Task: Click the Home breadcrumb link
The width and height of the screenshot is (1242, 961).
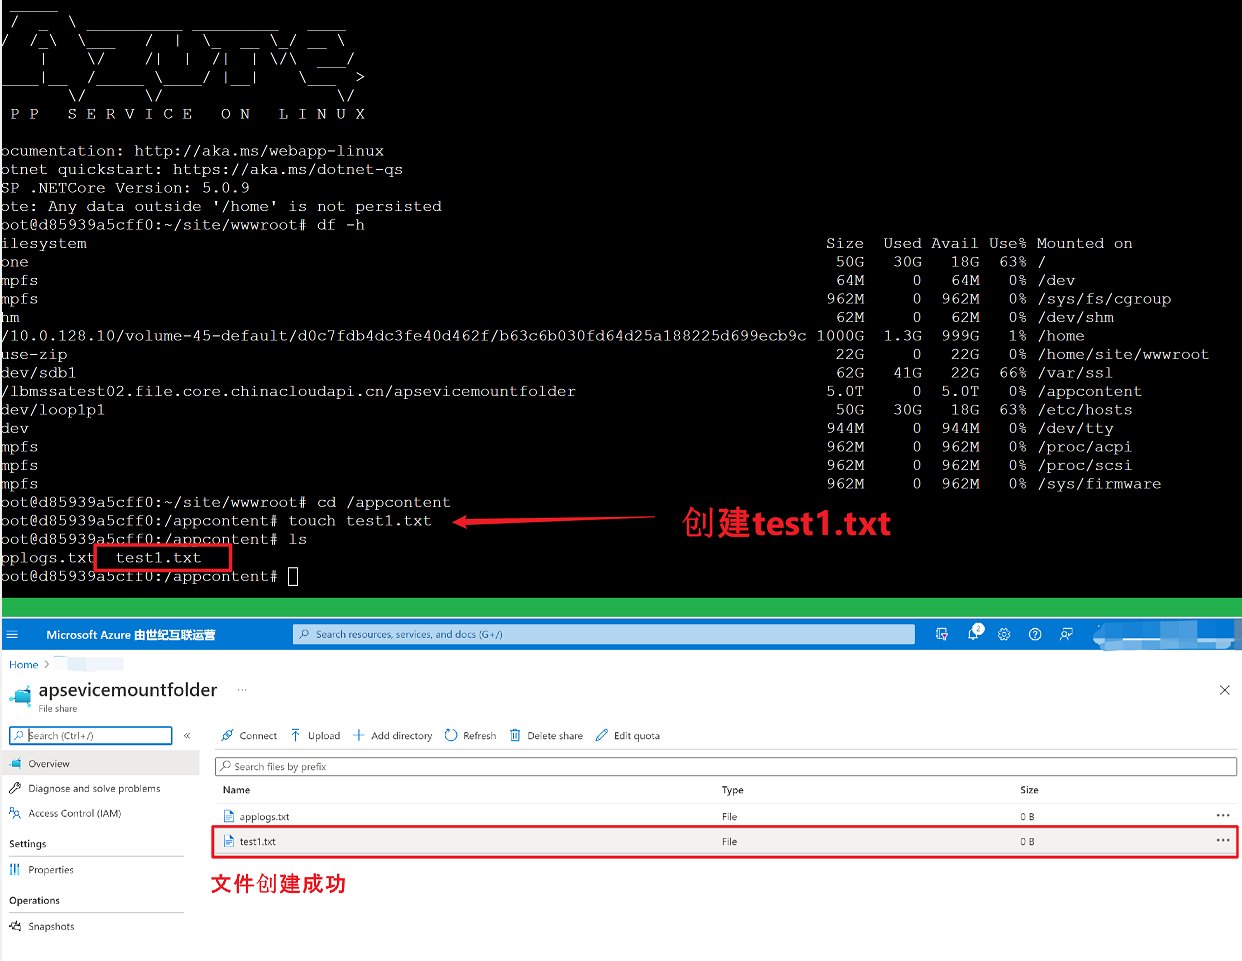Action: pyautogui.click(x=23, y=665)
